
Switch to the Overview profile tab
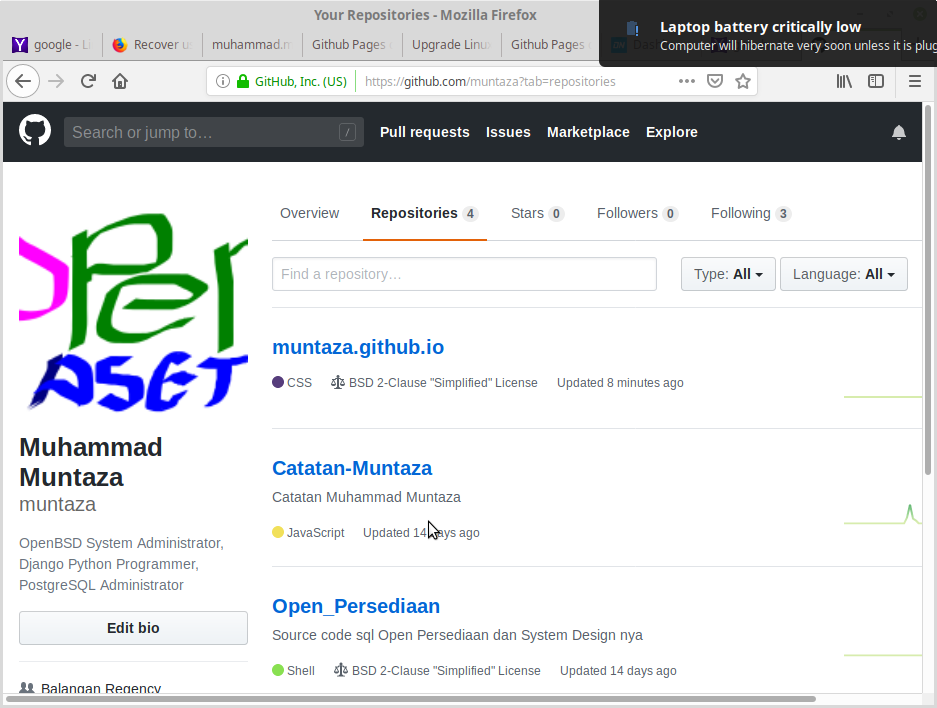(x=309, y=213)
